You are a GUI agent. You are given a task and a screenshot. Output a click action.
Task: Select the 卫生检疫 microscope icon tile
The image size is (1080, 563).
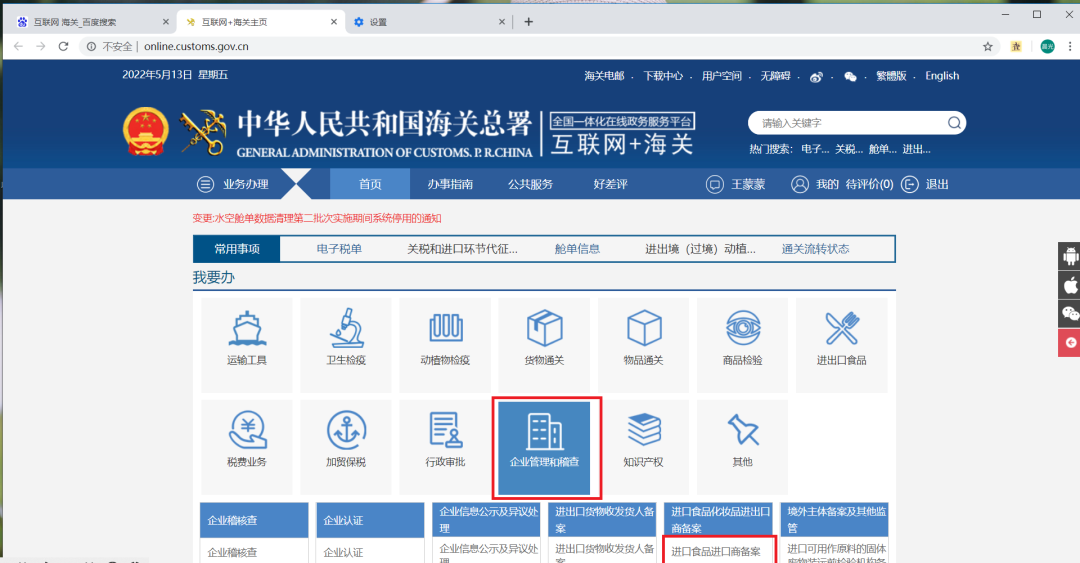point(346,343)
